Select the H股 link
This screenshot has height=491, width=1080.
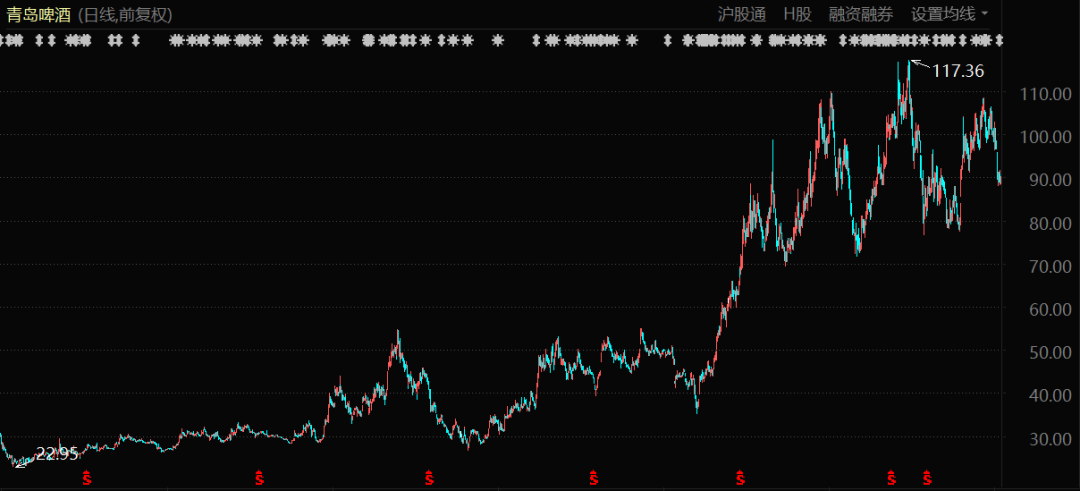tap(797, 14)
